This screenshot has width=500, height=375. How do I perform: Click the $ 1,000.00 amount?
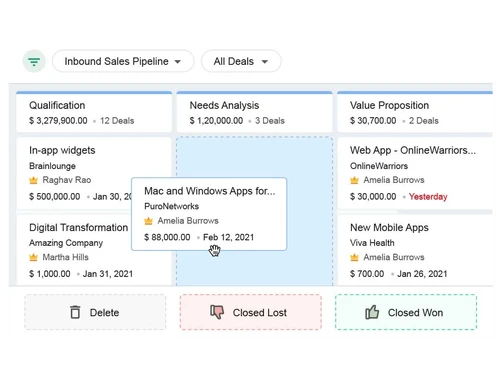[50, 274]
